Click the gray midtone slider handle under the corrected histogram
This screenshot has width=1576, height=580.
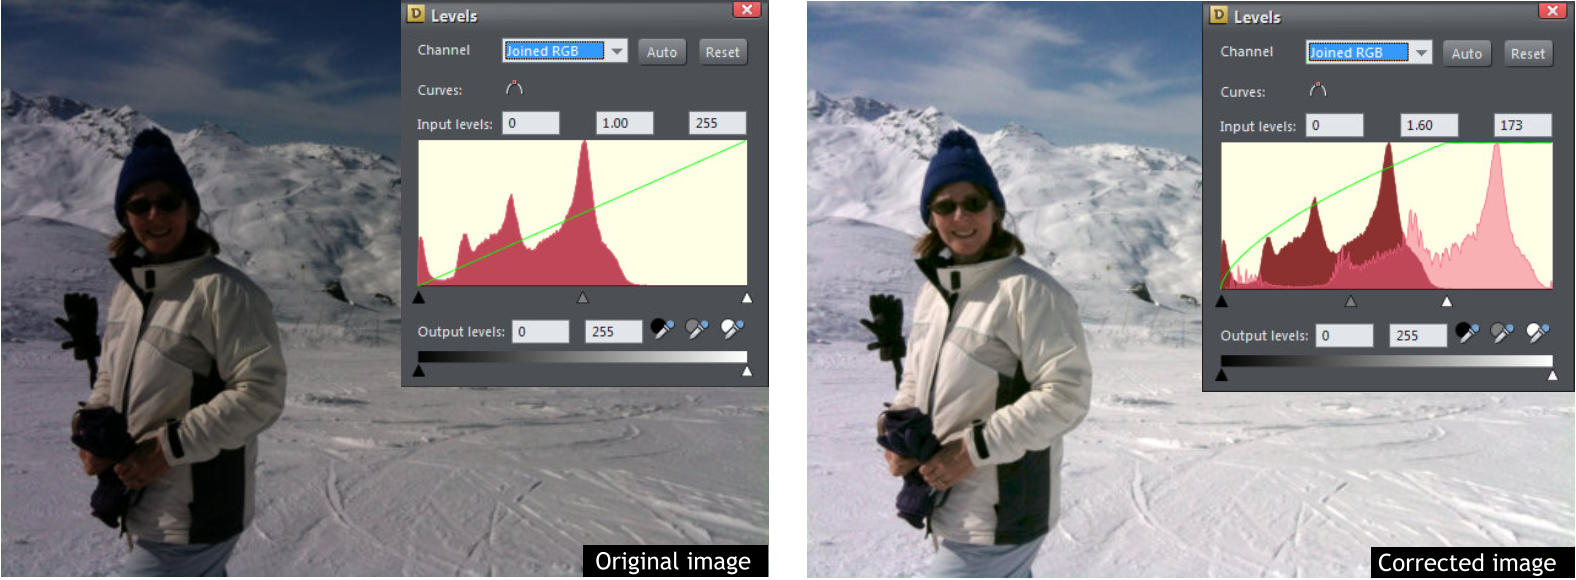pos(1351,300)
